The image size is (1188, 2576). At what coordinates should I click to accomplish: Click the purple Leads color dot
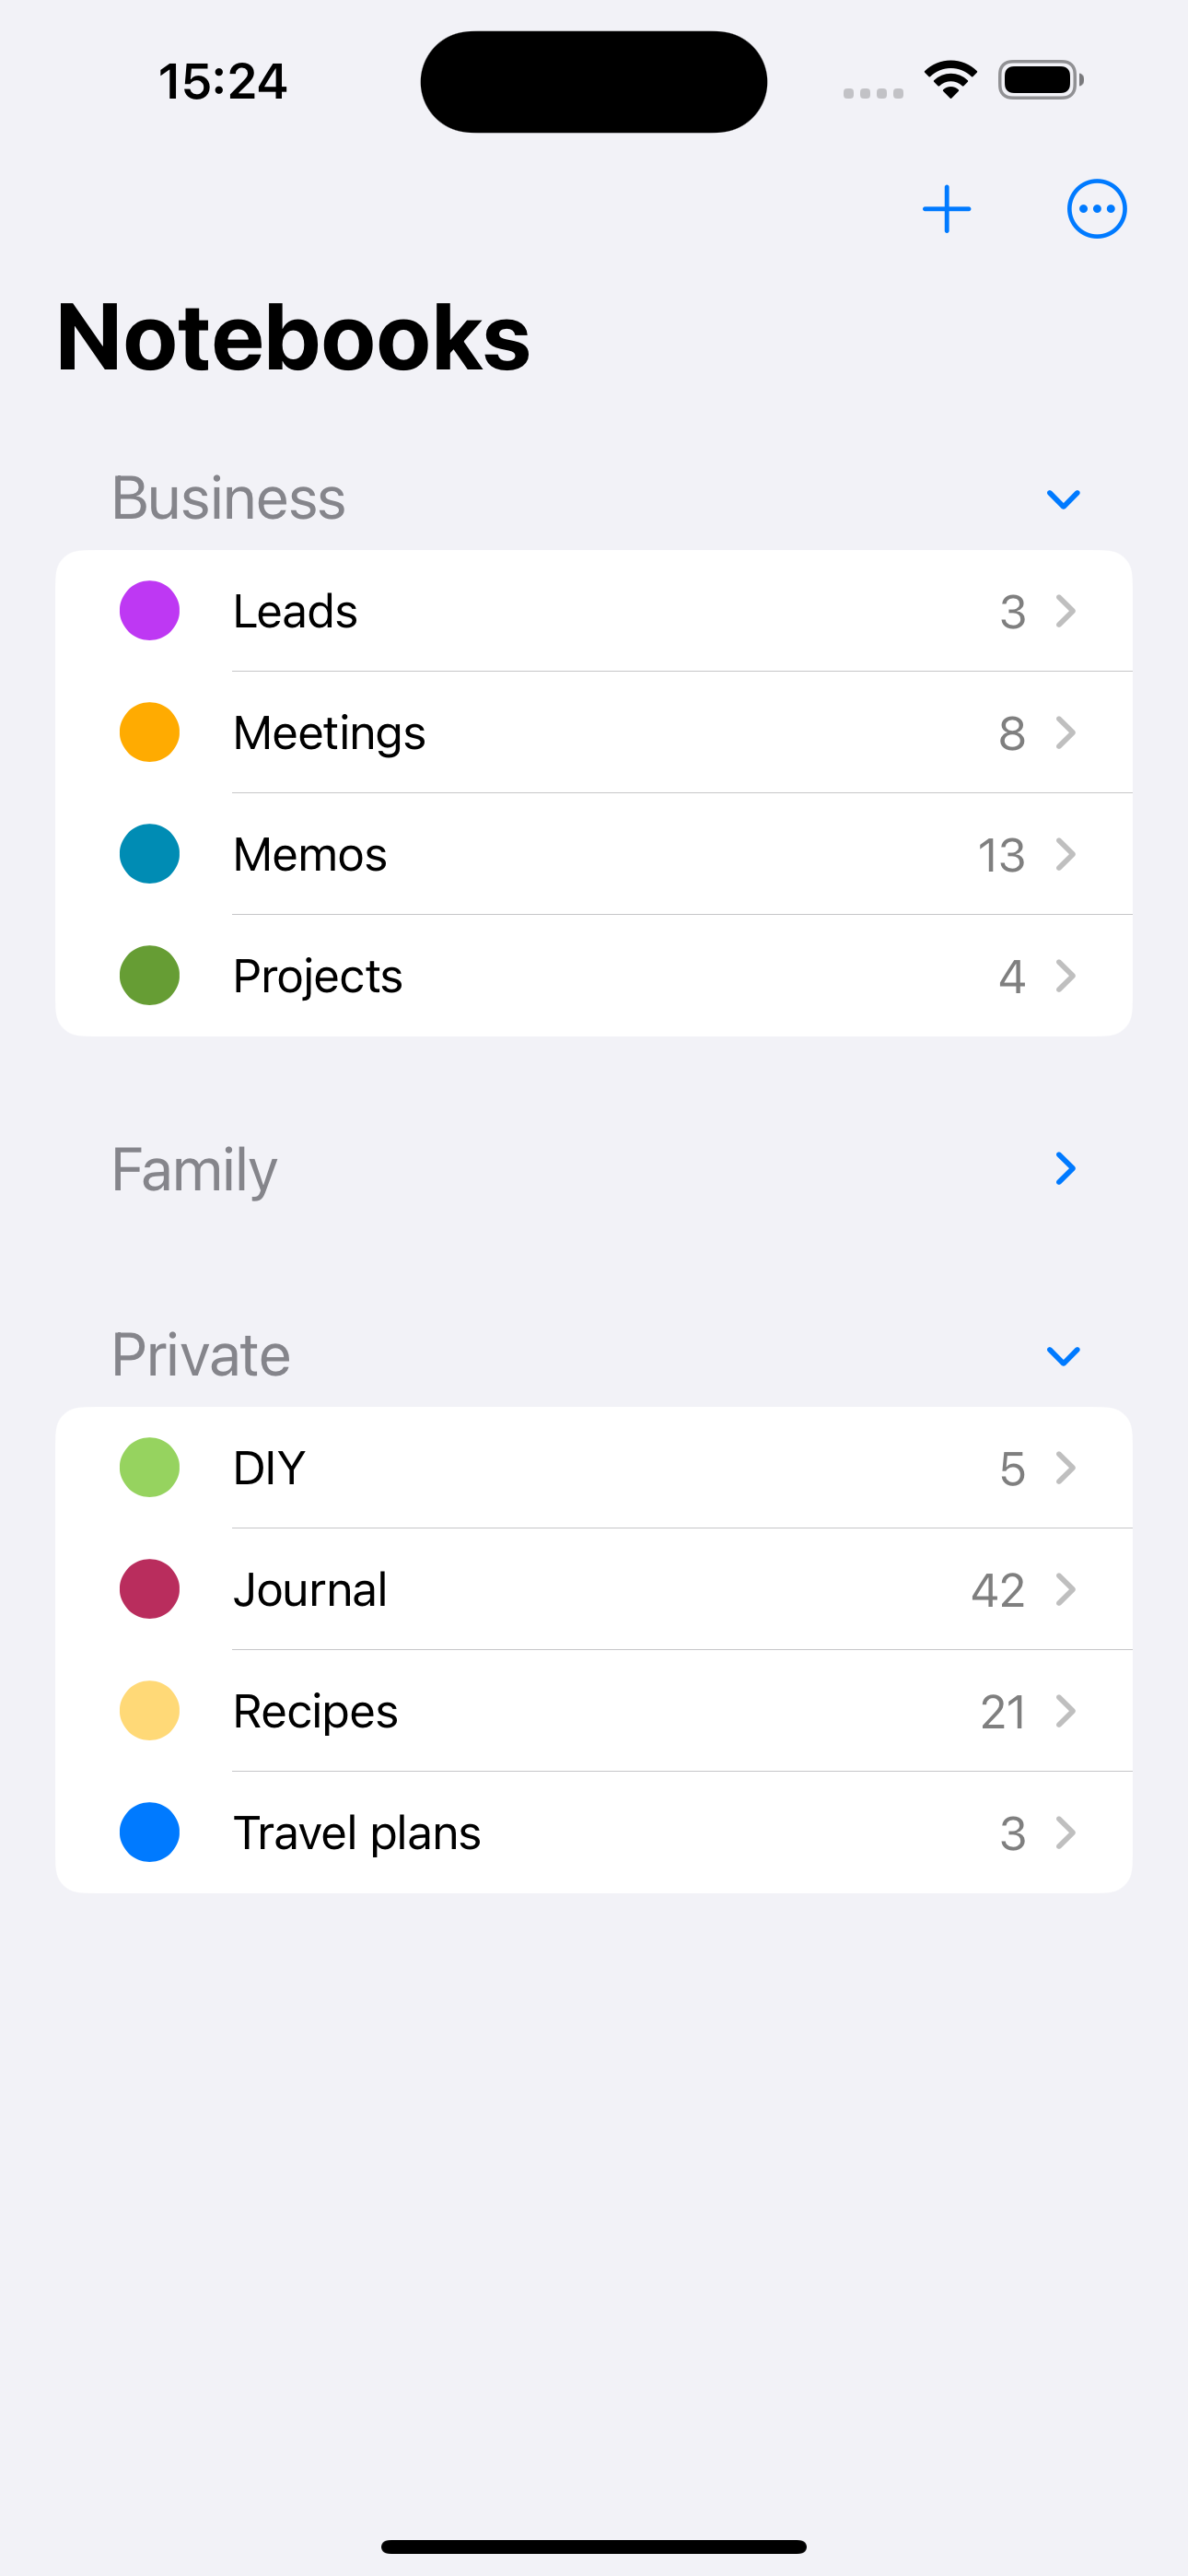pyautogui.click(x=150, y=611)
